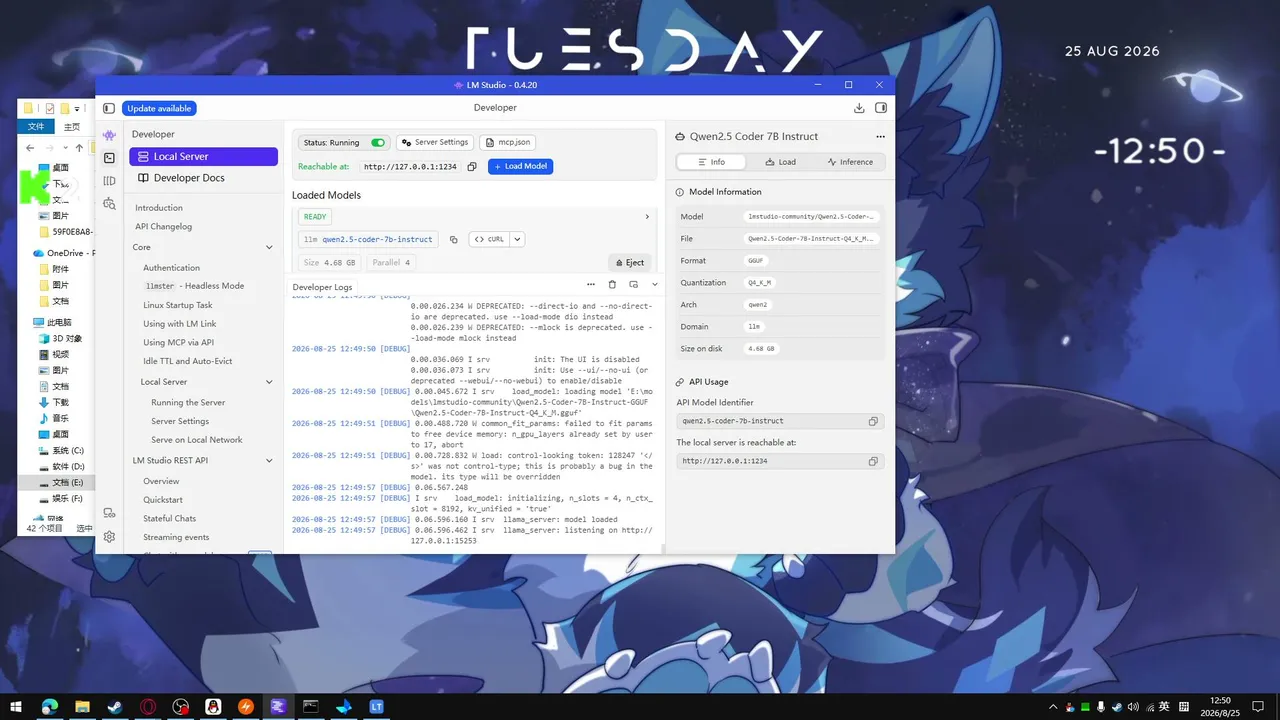
Task: Copy the API Model Identifier value
Action: click(873, 422)
